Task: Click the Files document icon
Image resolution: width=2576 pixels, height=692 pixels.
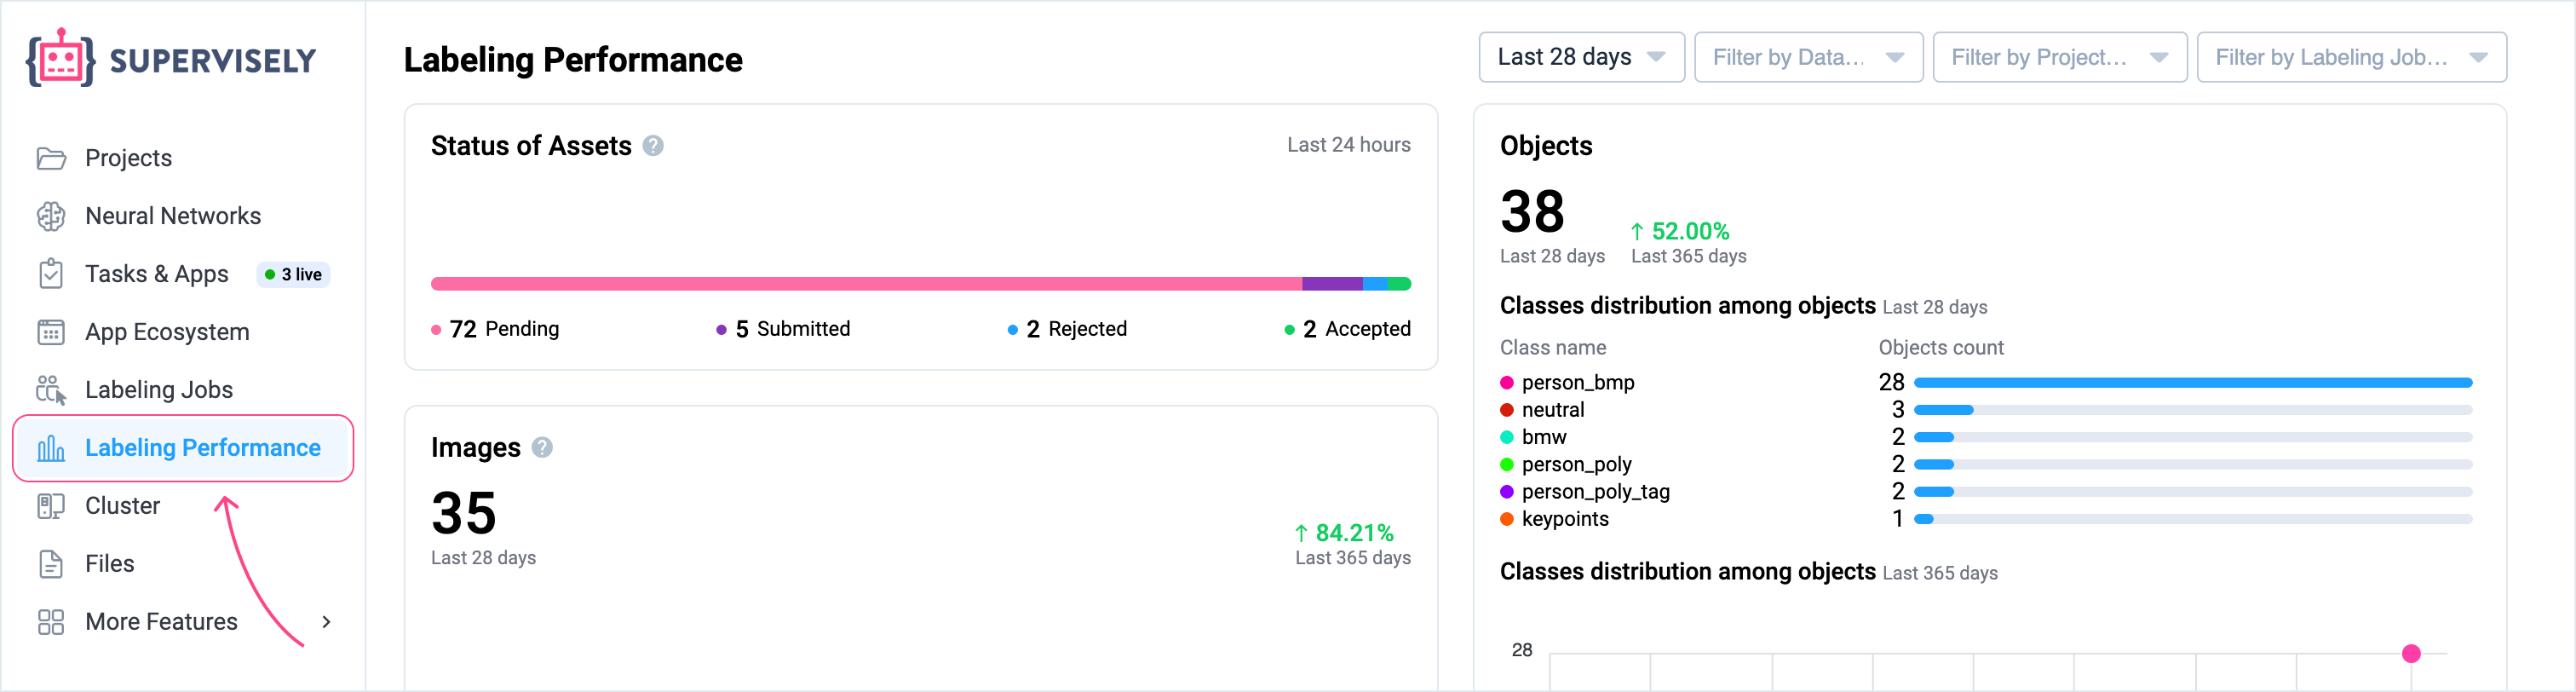Action: (x=51, y=564)
